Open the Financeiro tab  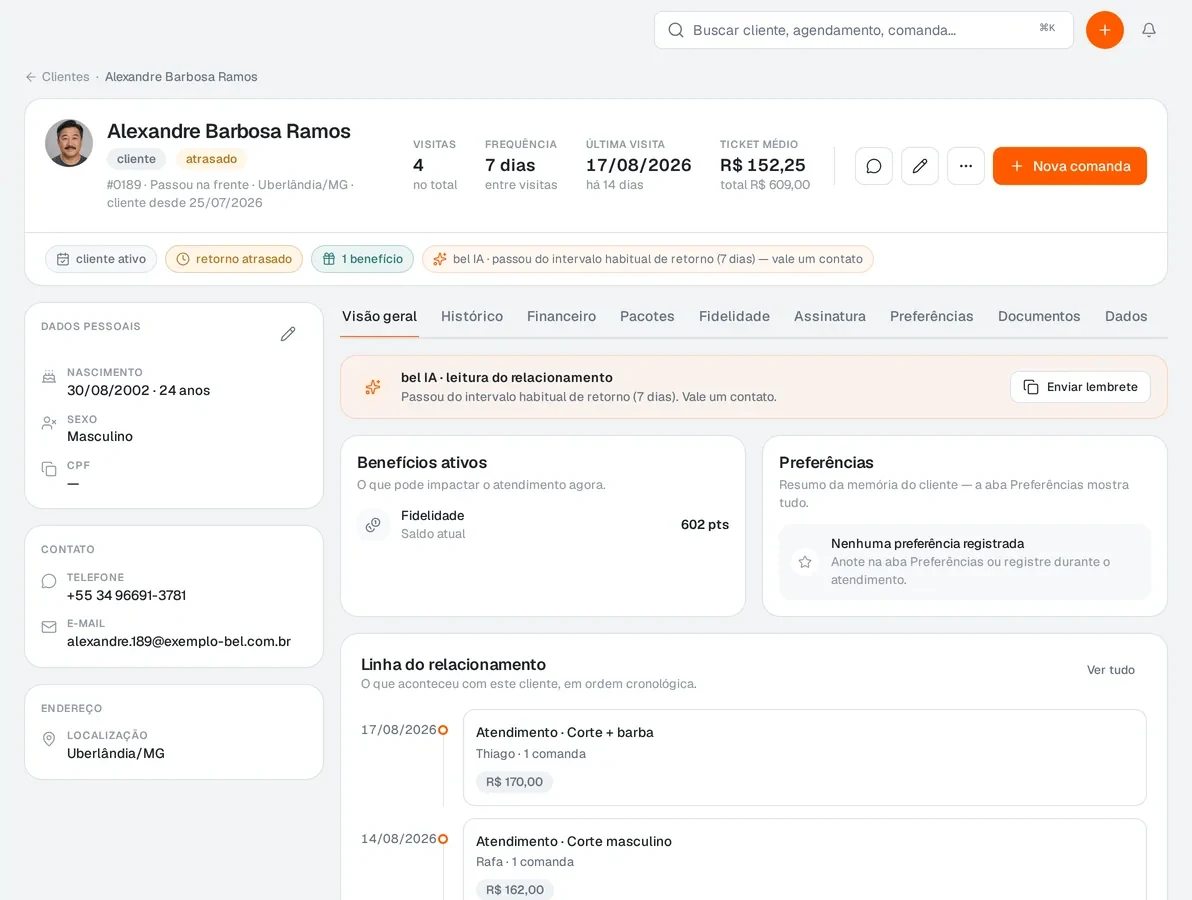561,316
